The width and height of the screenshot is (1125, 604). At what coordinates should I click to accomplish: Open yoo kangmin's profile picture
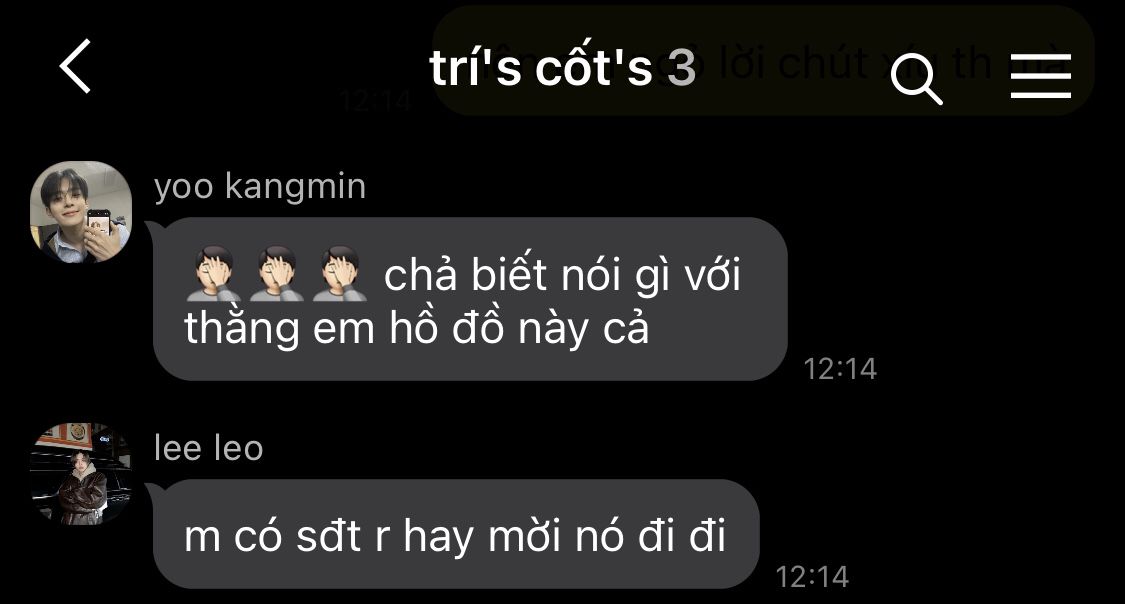pos(80,212)
